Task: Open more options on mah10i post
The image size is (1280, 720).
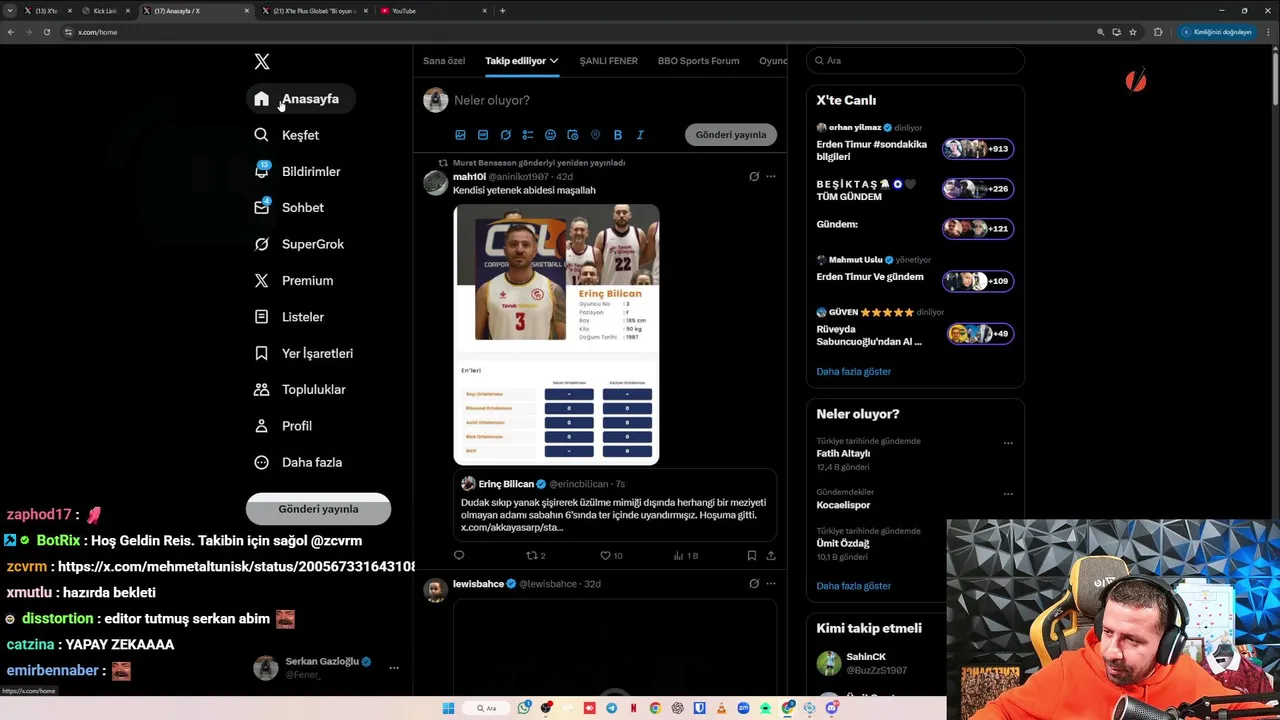Action: tap(771, 177)
